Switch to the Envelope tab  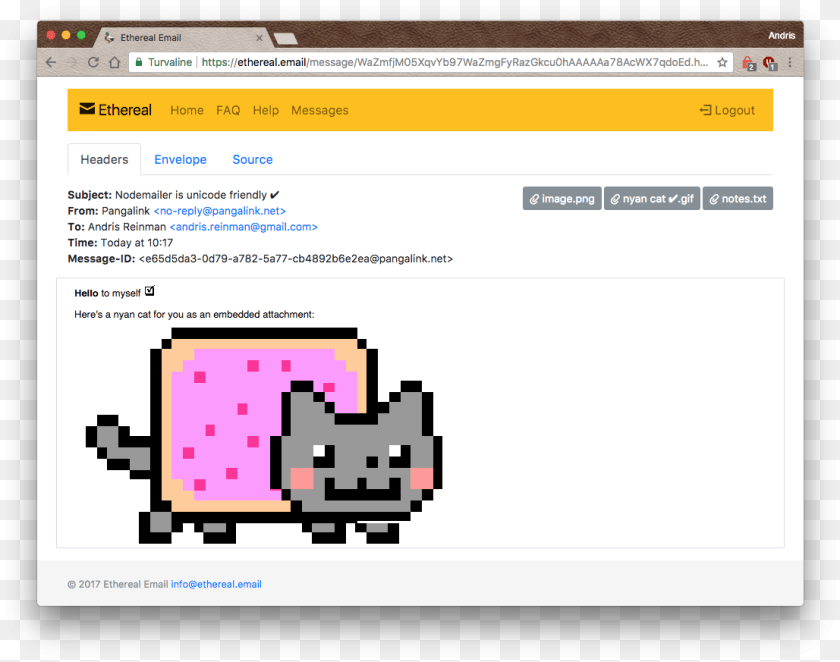pyautogui.click(x=181, y=160)
